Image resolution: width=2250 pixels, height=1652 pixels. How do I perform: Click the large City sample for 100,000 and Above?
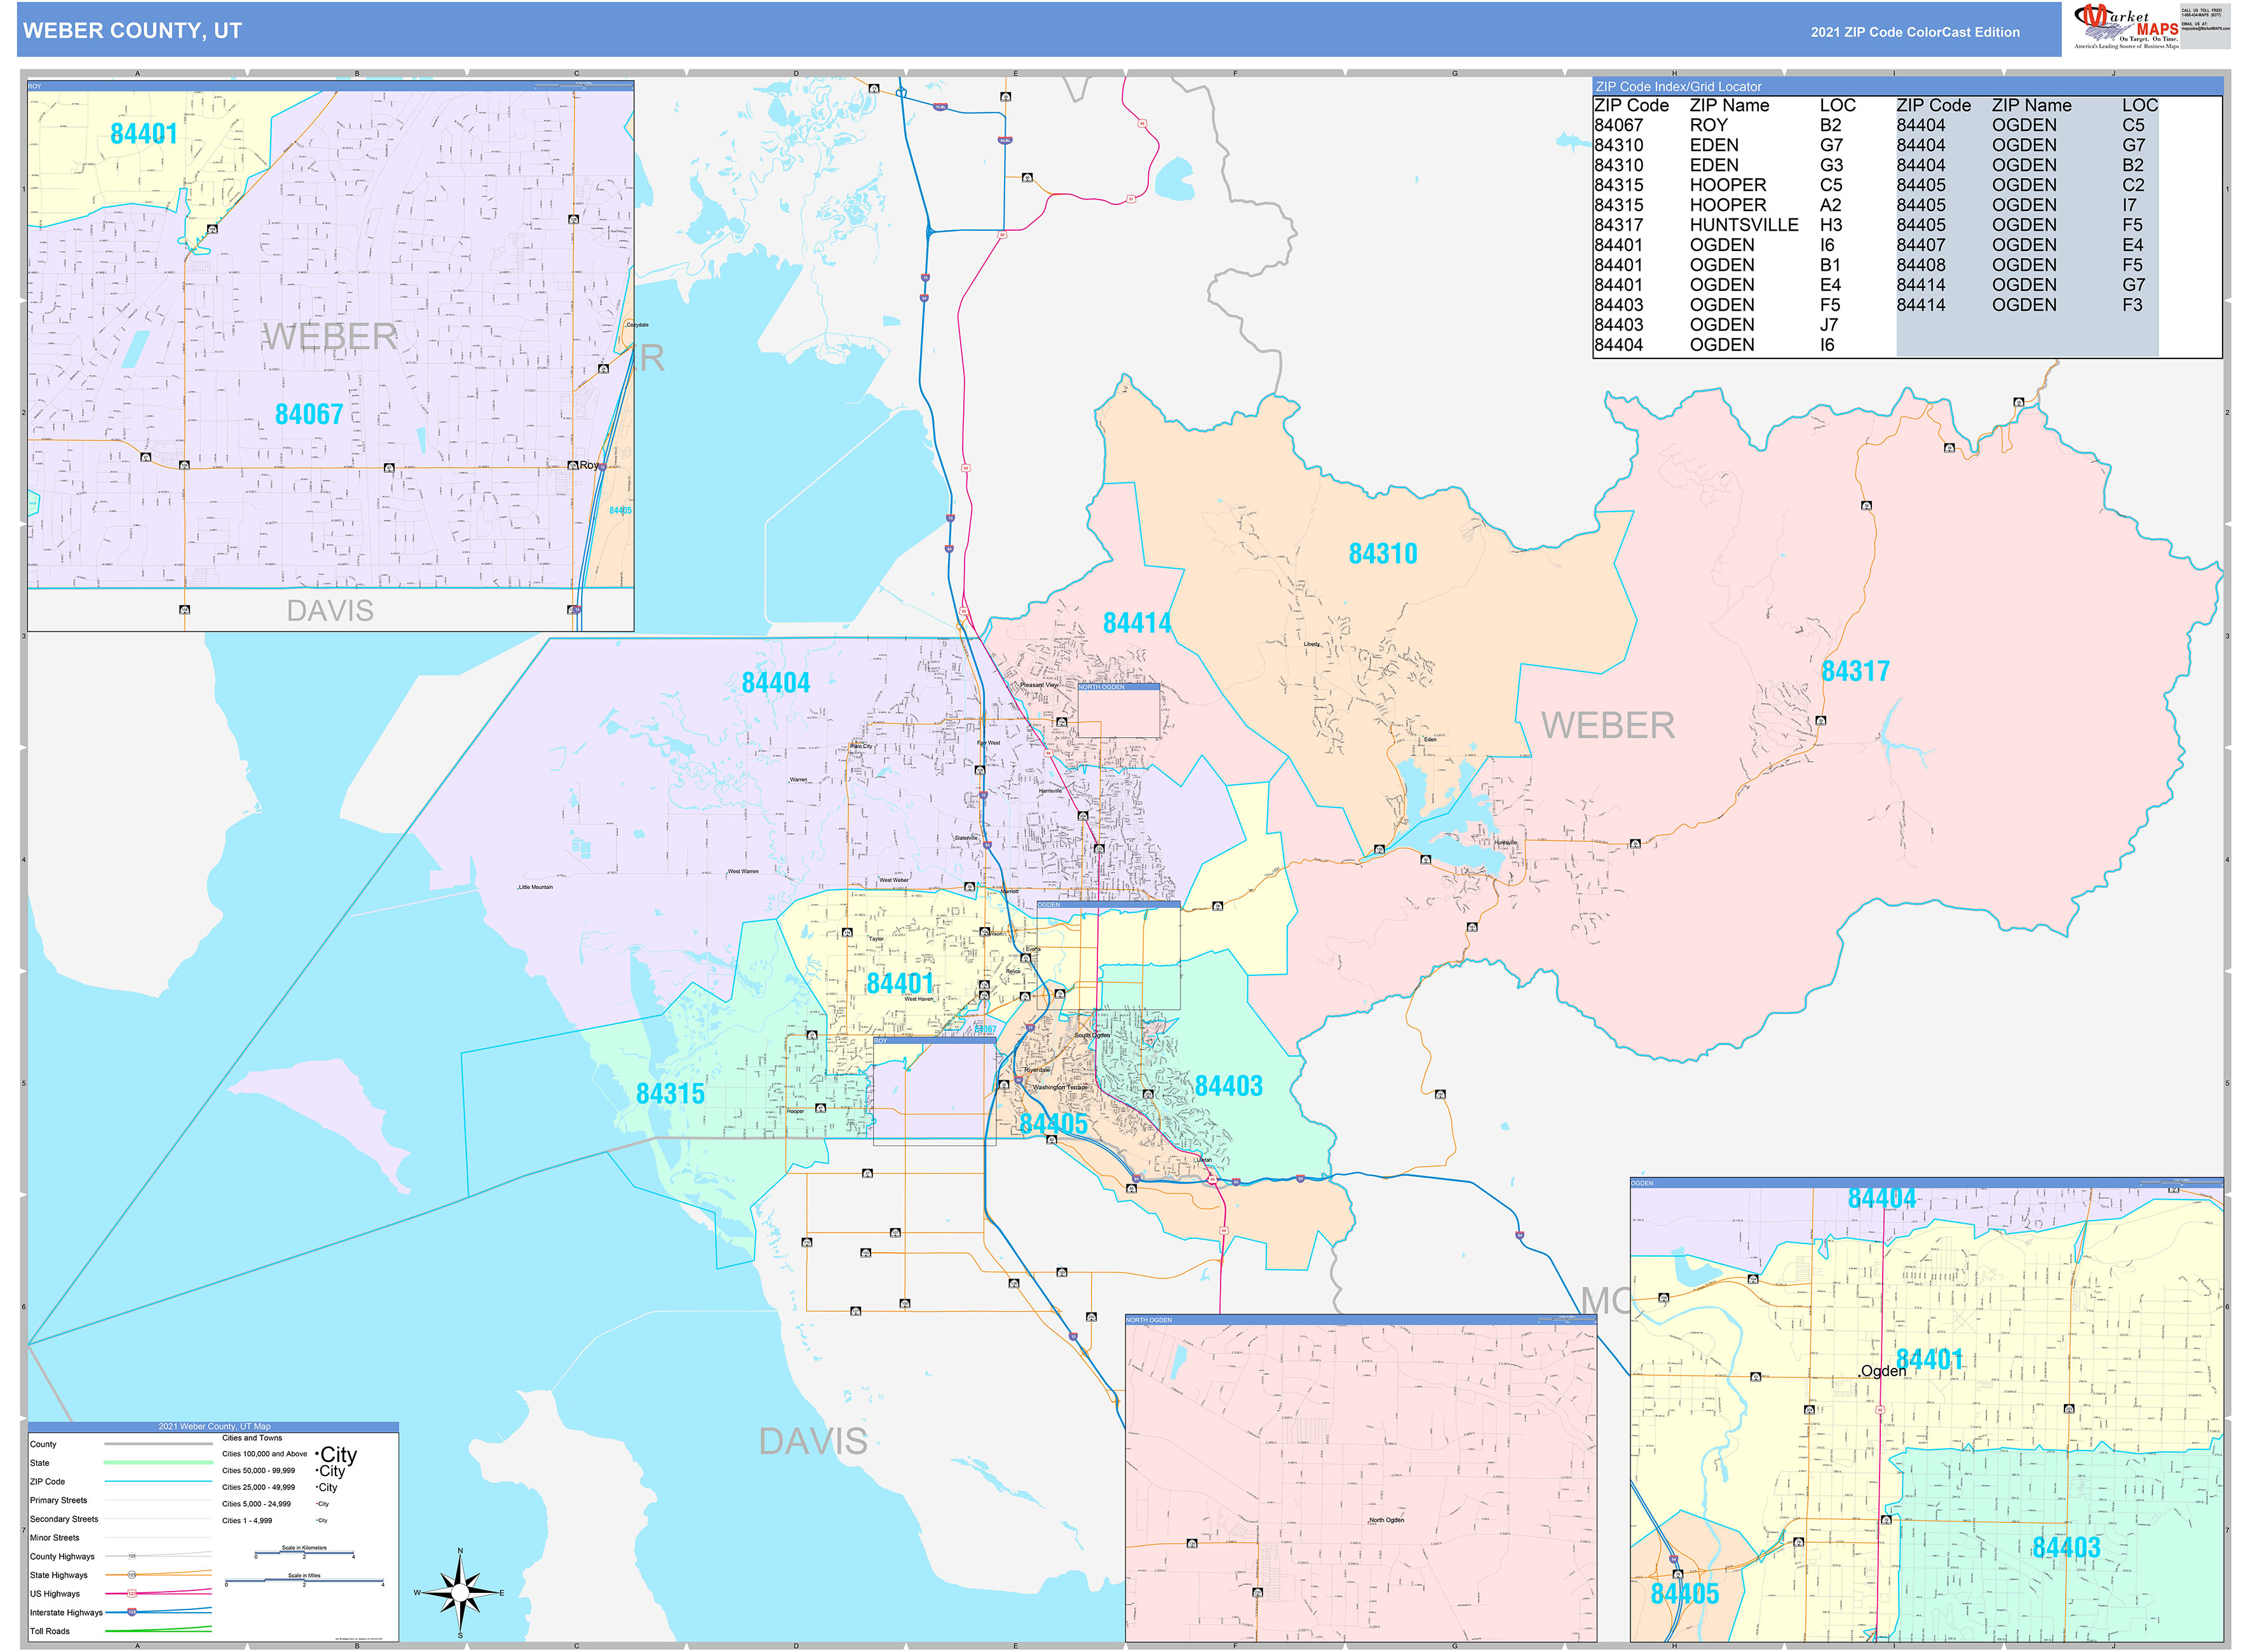click(x=336, y=1455)
